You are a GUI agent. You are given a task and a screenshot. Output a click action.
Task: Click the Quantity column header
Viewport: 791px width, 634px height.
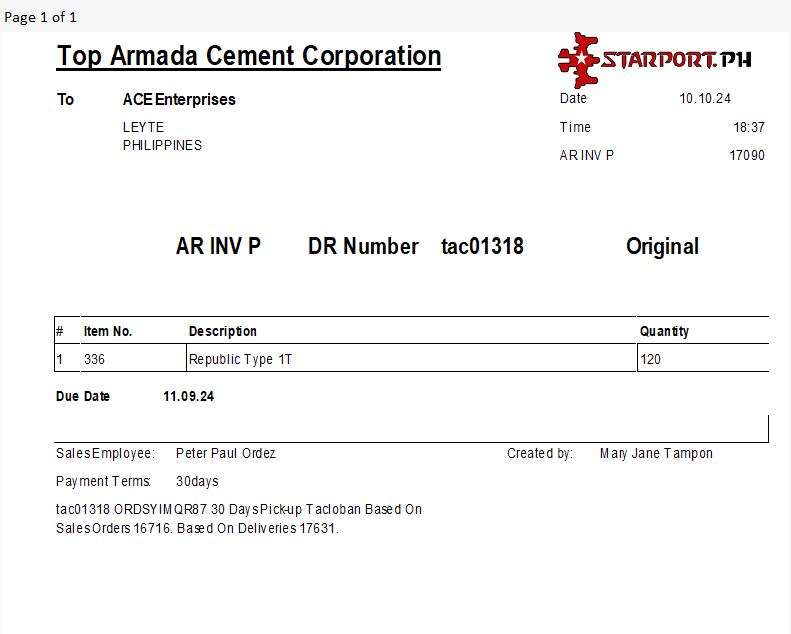[664, 331]
